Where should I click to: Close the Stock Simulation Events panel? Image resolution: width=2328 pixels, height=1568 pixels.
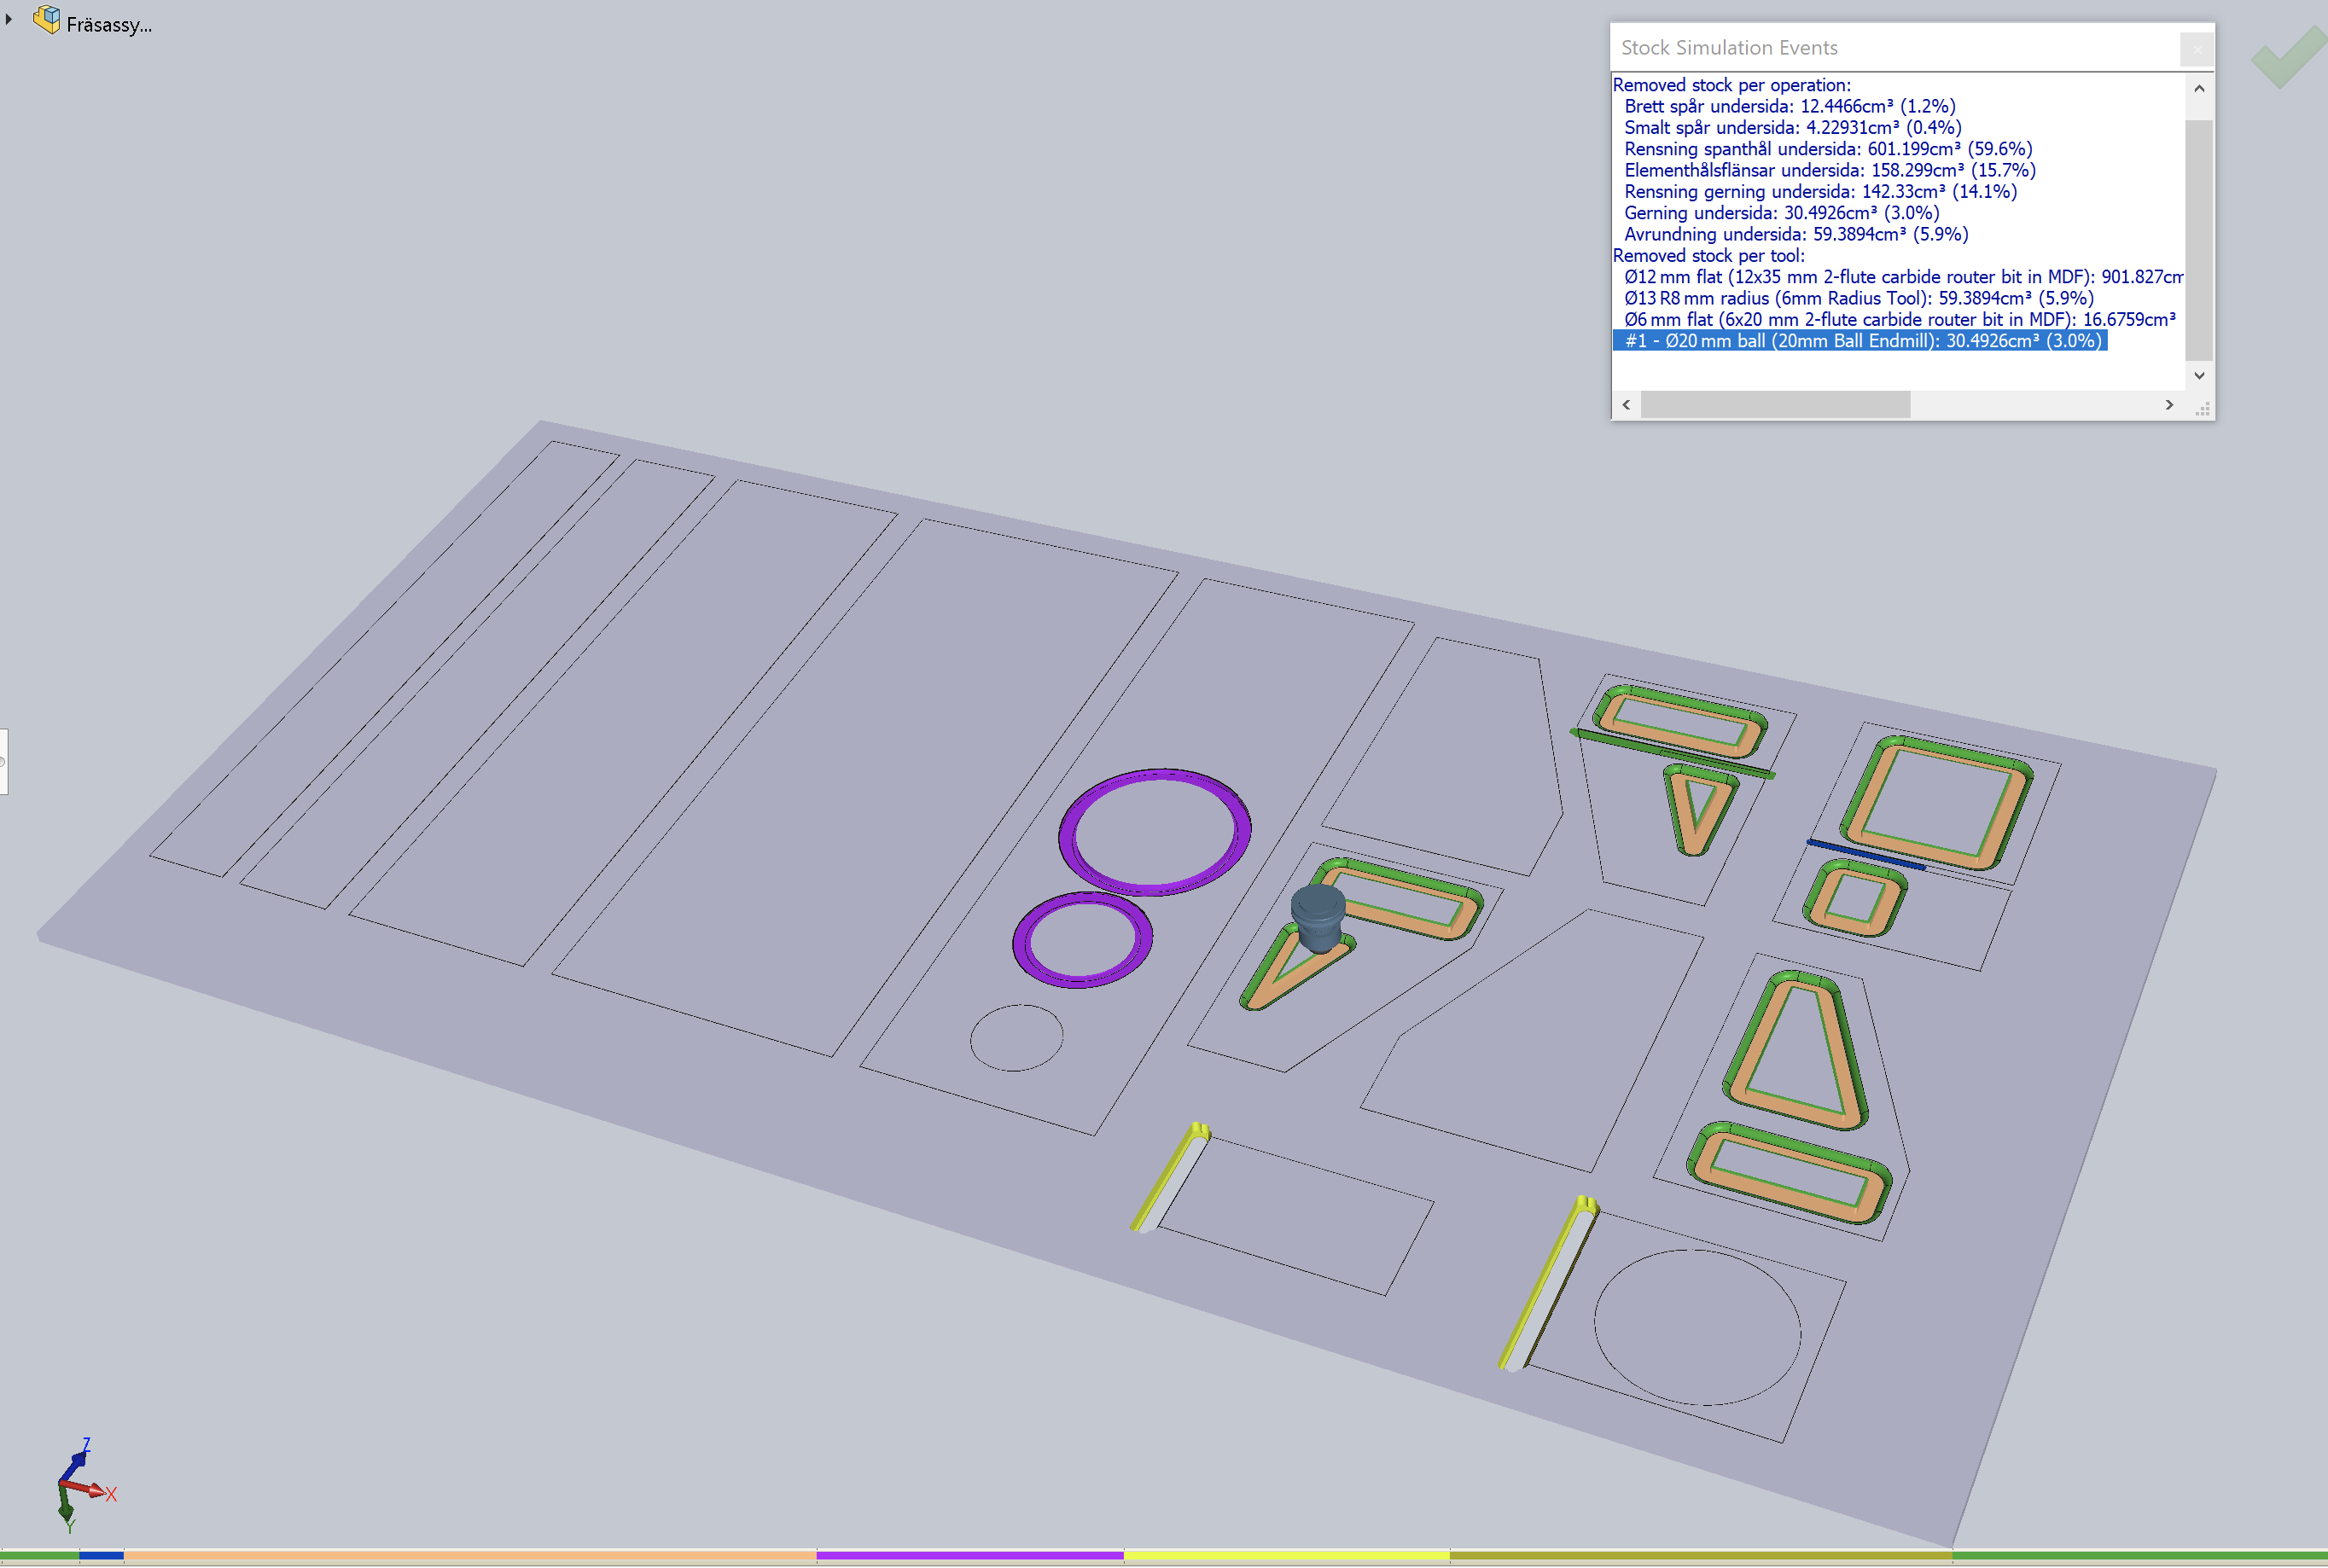(2196, 48)
